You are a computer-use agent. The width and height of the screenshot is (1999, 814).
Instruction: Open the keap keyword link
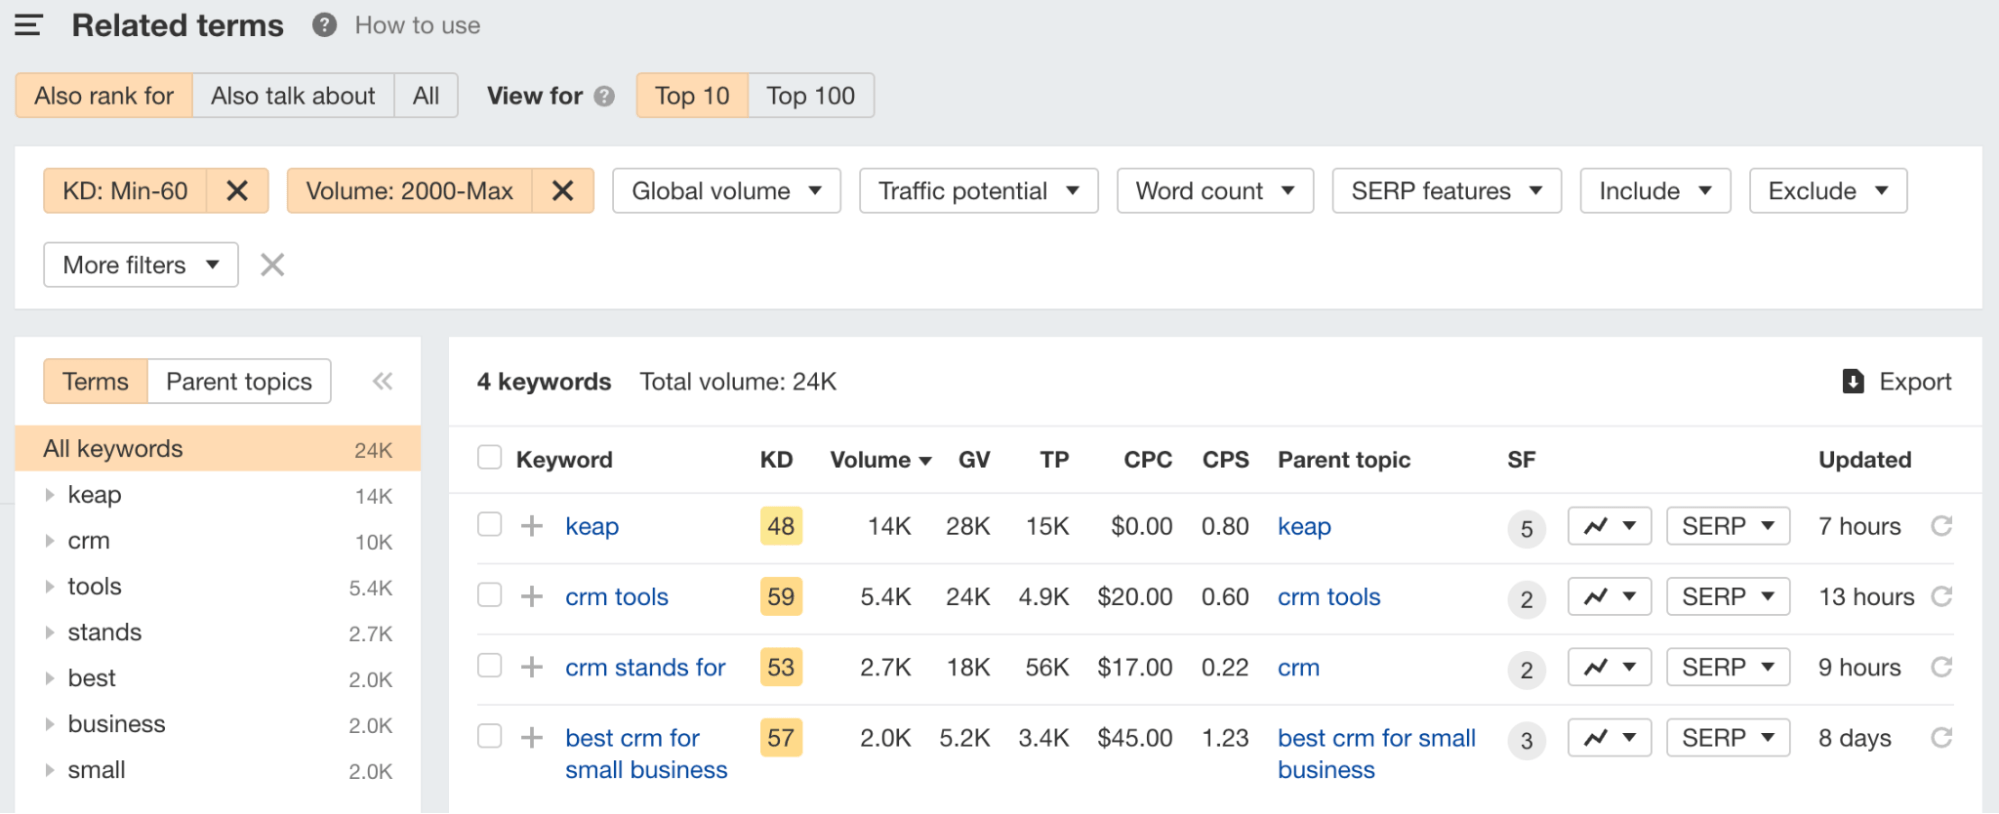(592, 526)
